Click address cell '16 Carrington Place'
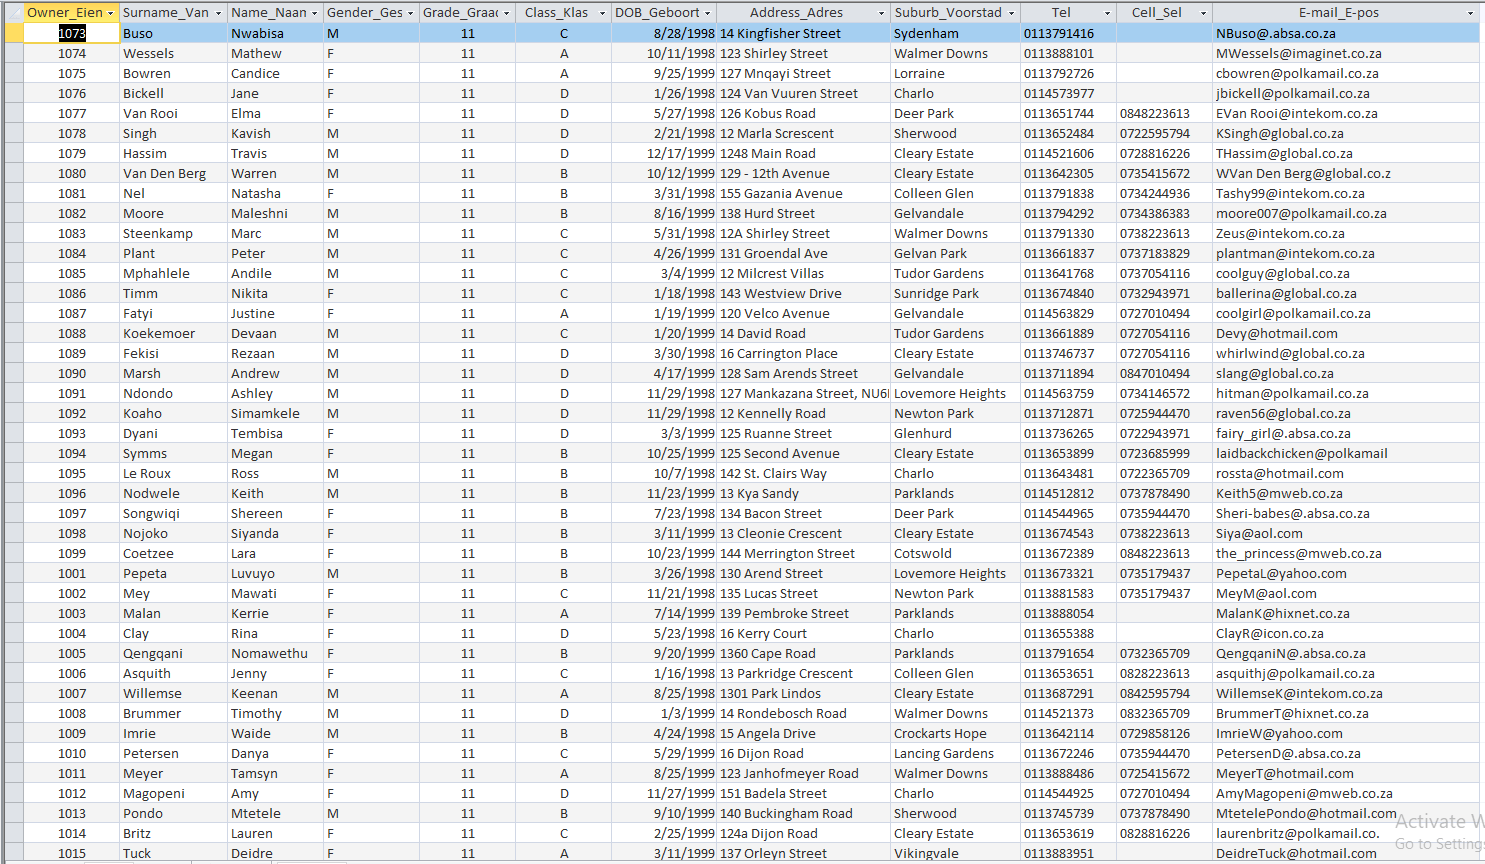This screenshot has width=1485, height=864. click(x=803, y=353)
